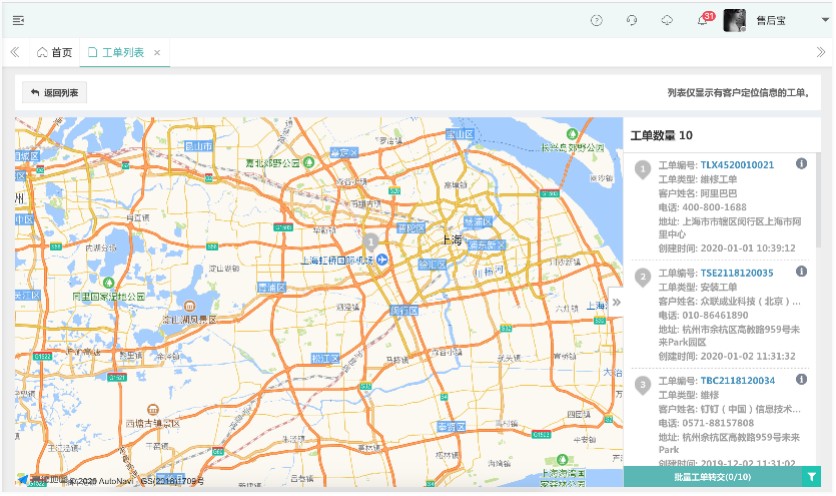
Task: Click the 奉贤区 district label on map
Action: (451, 427)
